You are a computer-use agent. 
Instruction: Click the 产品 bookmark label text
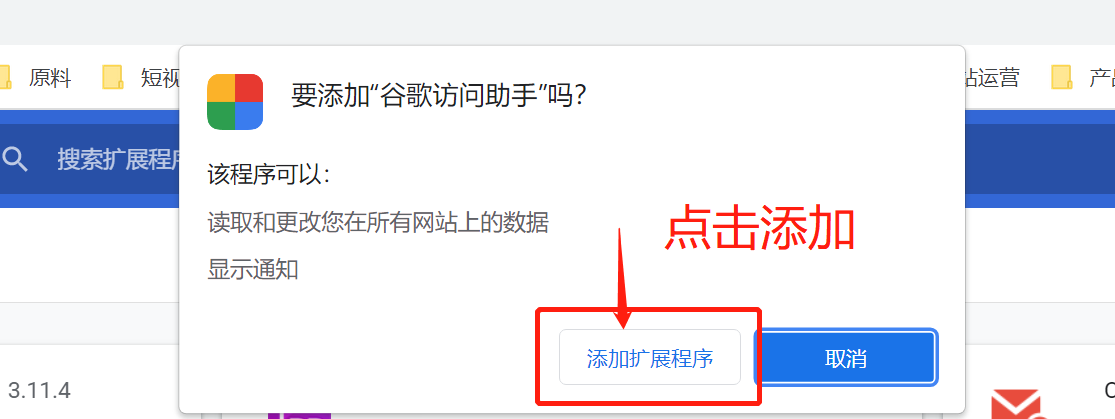1101,78
